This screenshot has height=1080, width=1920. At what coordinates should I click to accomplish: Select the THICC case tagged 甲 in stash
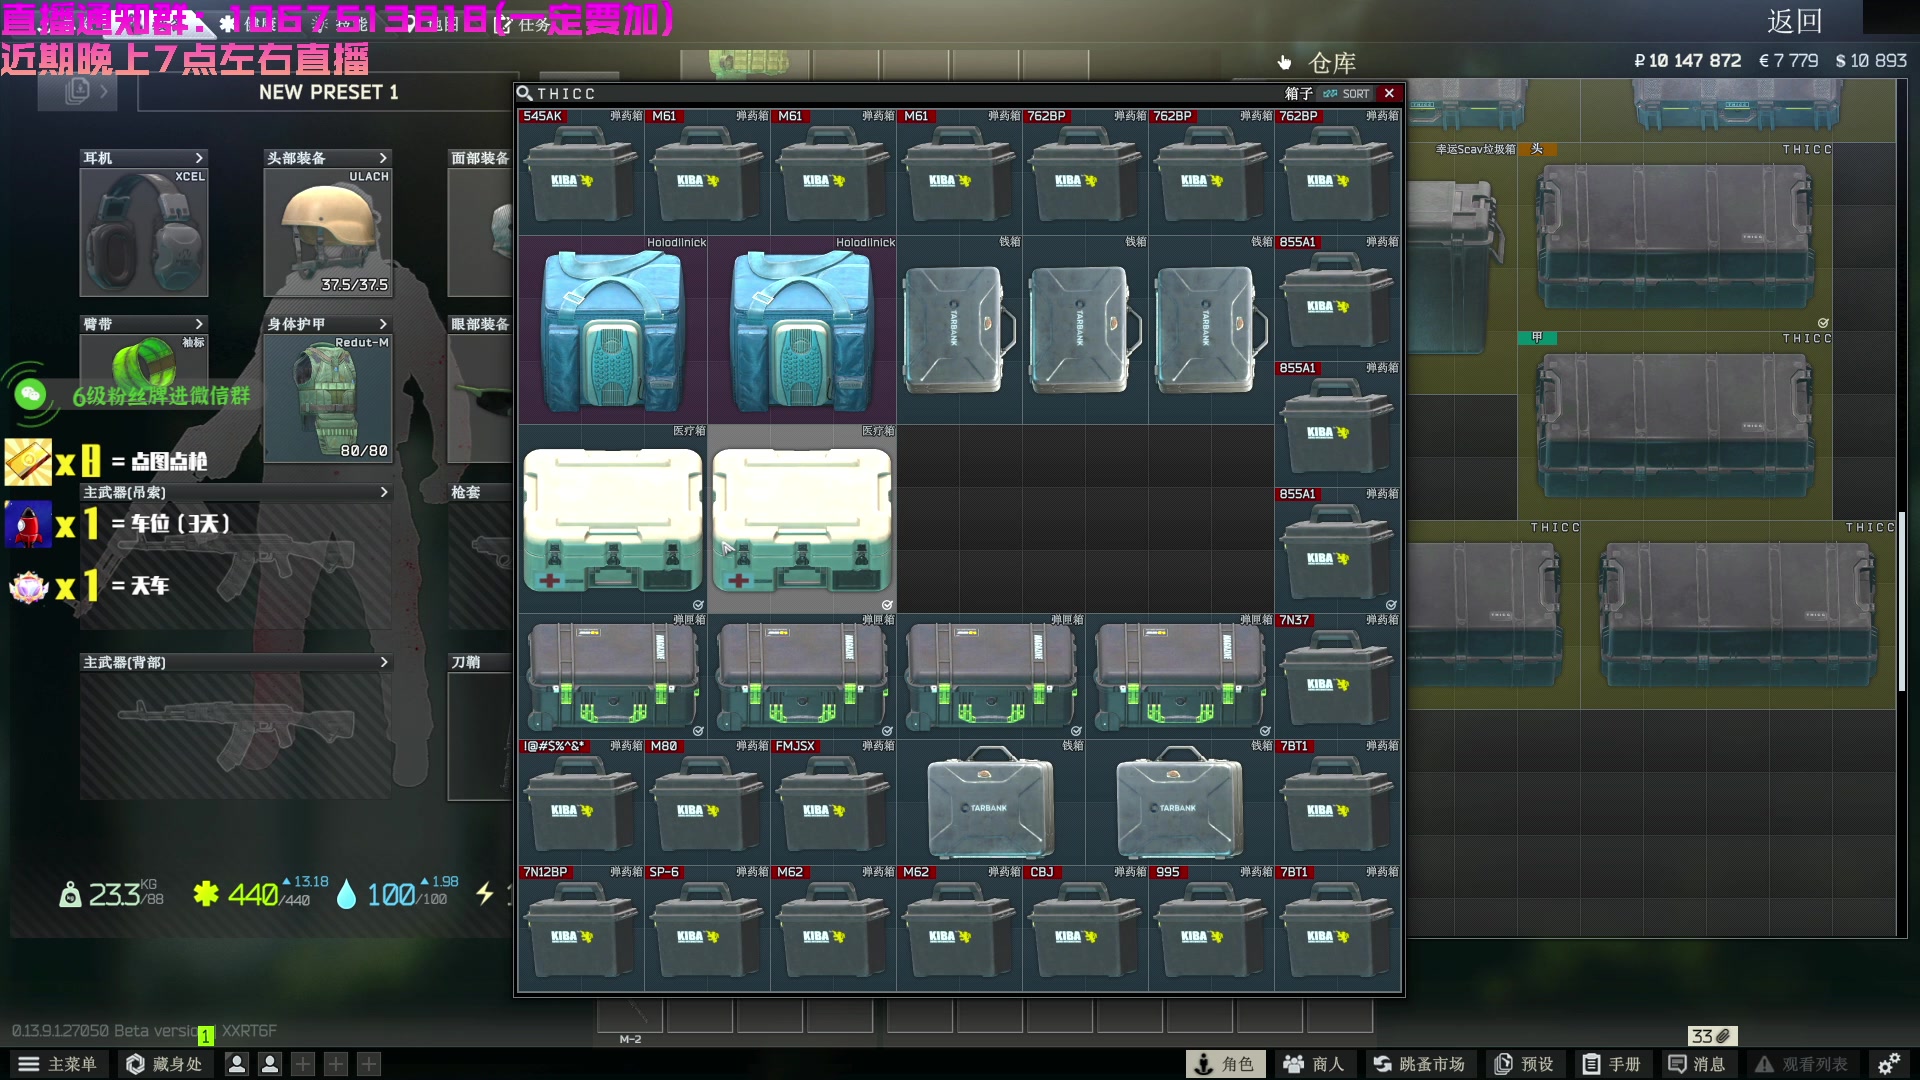(1675, 425)
